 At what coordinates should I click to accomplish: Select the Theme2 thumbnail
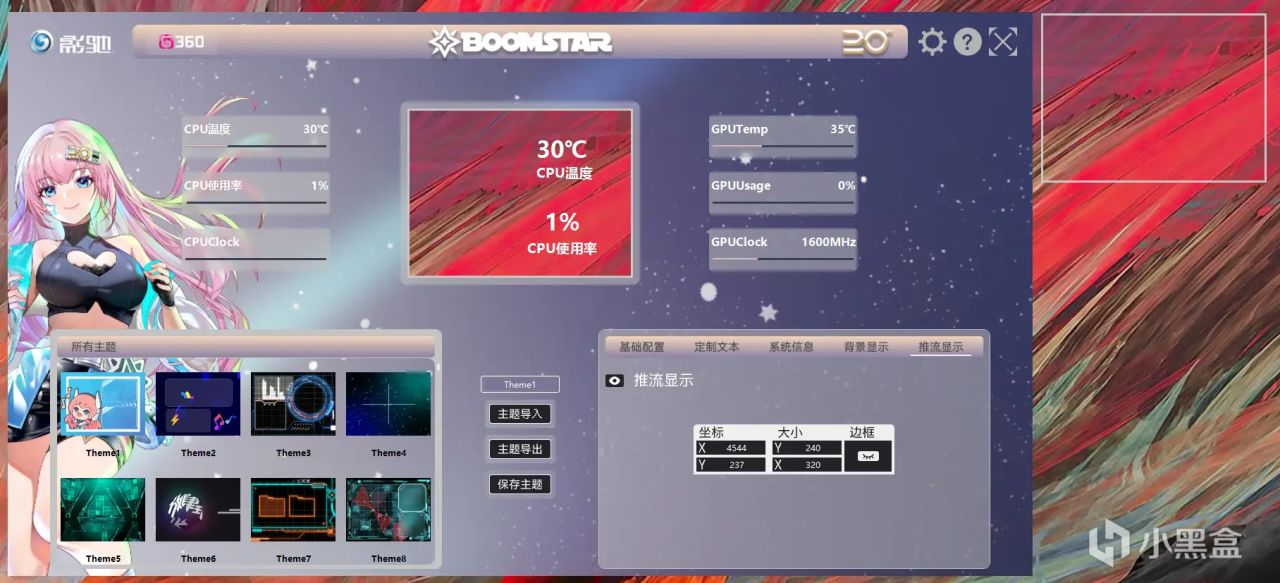tap(198, 404)
